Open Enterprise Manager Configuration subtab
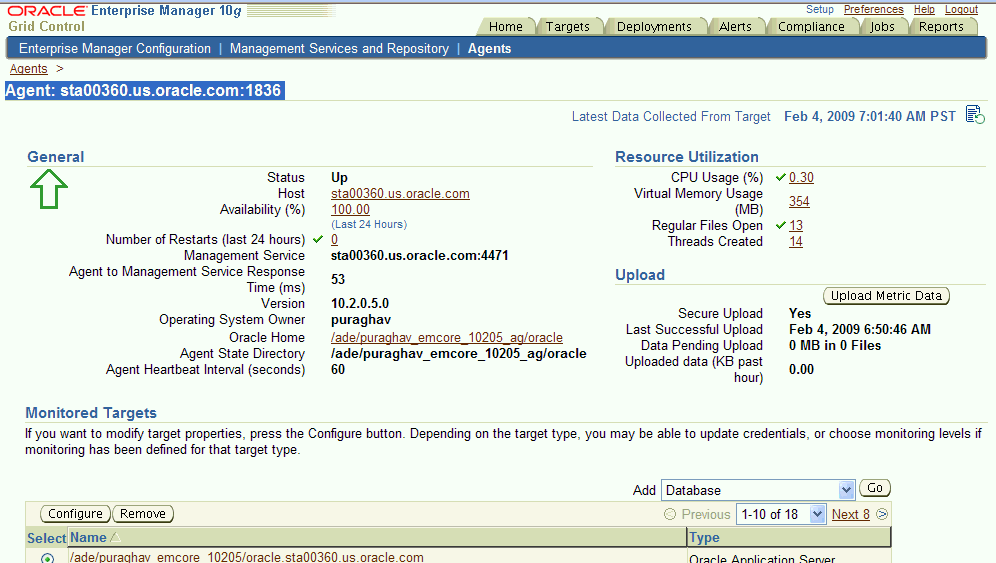 [115, 48]
